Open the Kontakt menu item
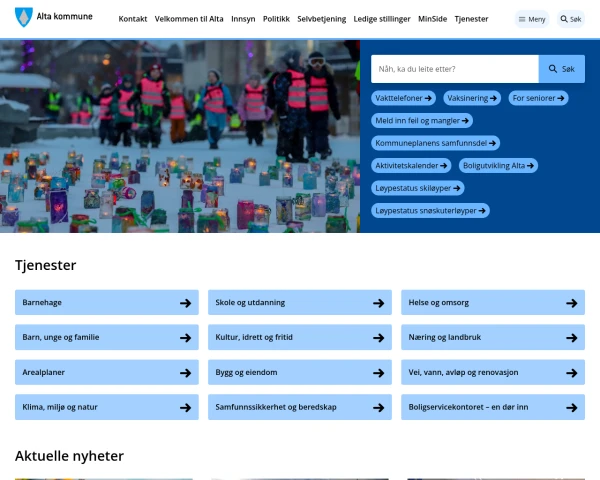Screen dimensions: 600x480 click(132, 19)
